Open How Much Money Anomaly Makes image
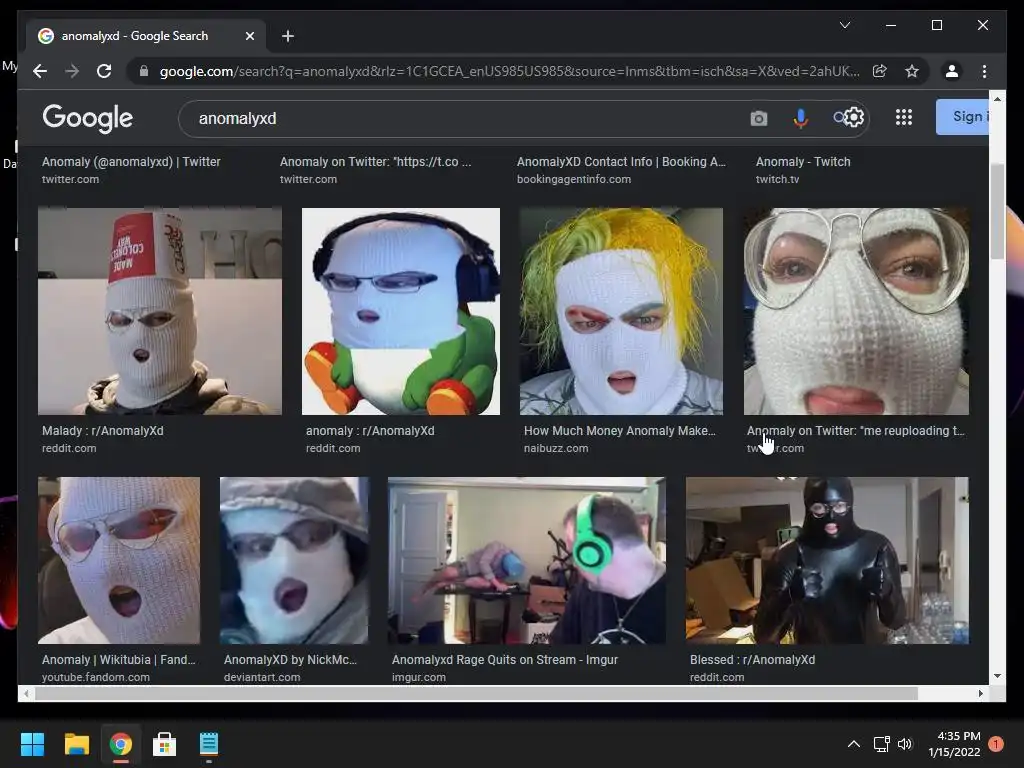1024x768 pixels. [x=621, y=311]
